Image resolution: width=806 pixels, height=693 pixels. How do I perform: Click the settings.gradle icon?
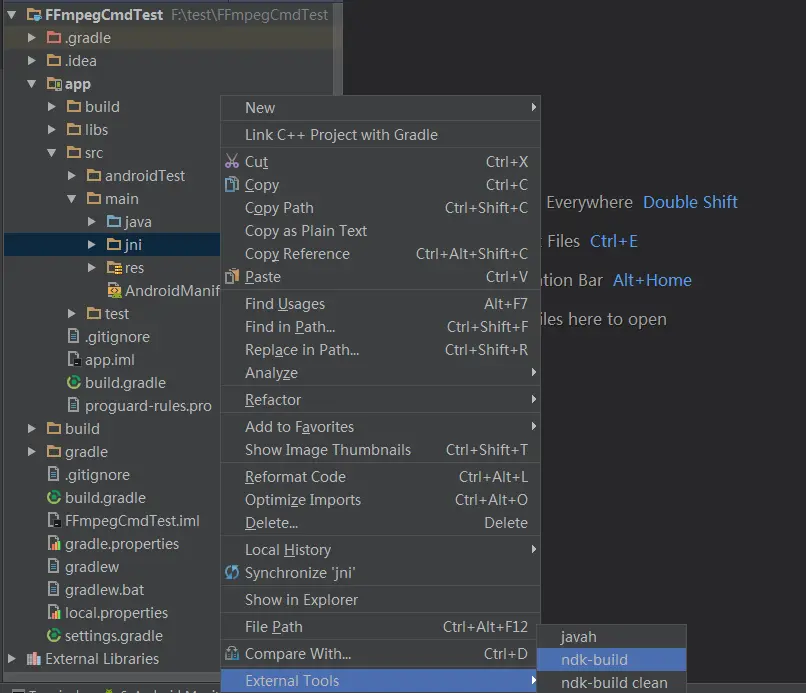click(x=54, y=635)
